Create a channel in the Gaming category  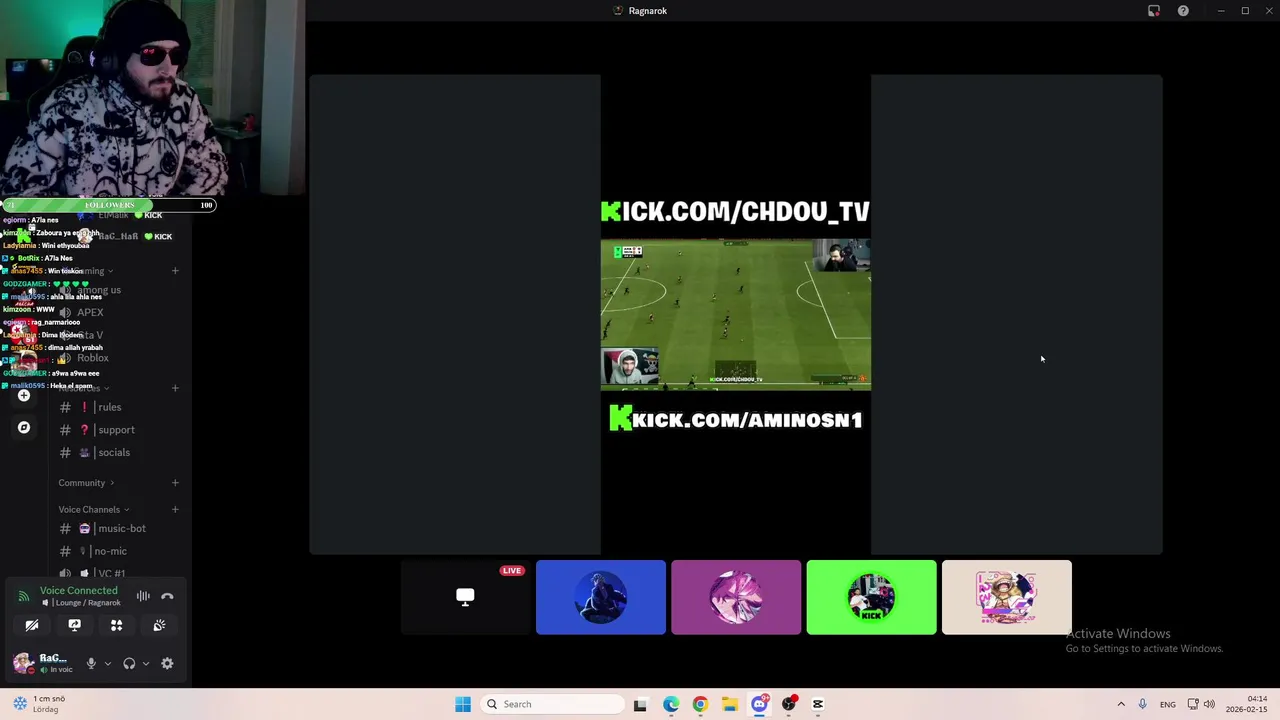175,271
